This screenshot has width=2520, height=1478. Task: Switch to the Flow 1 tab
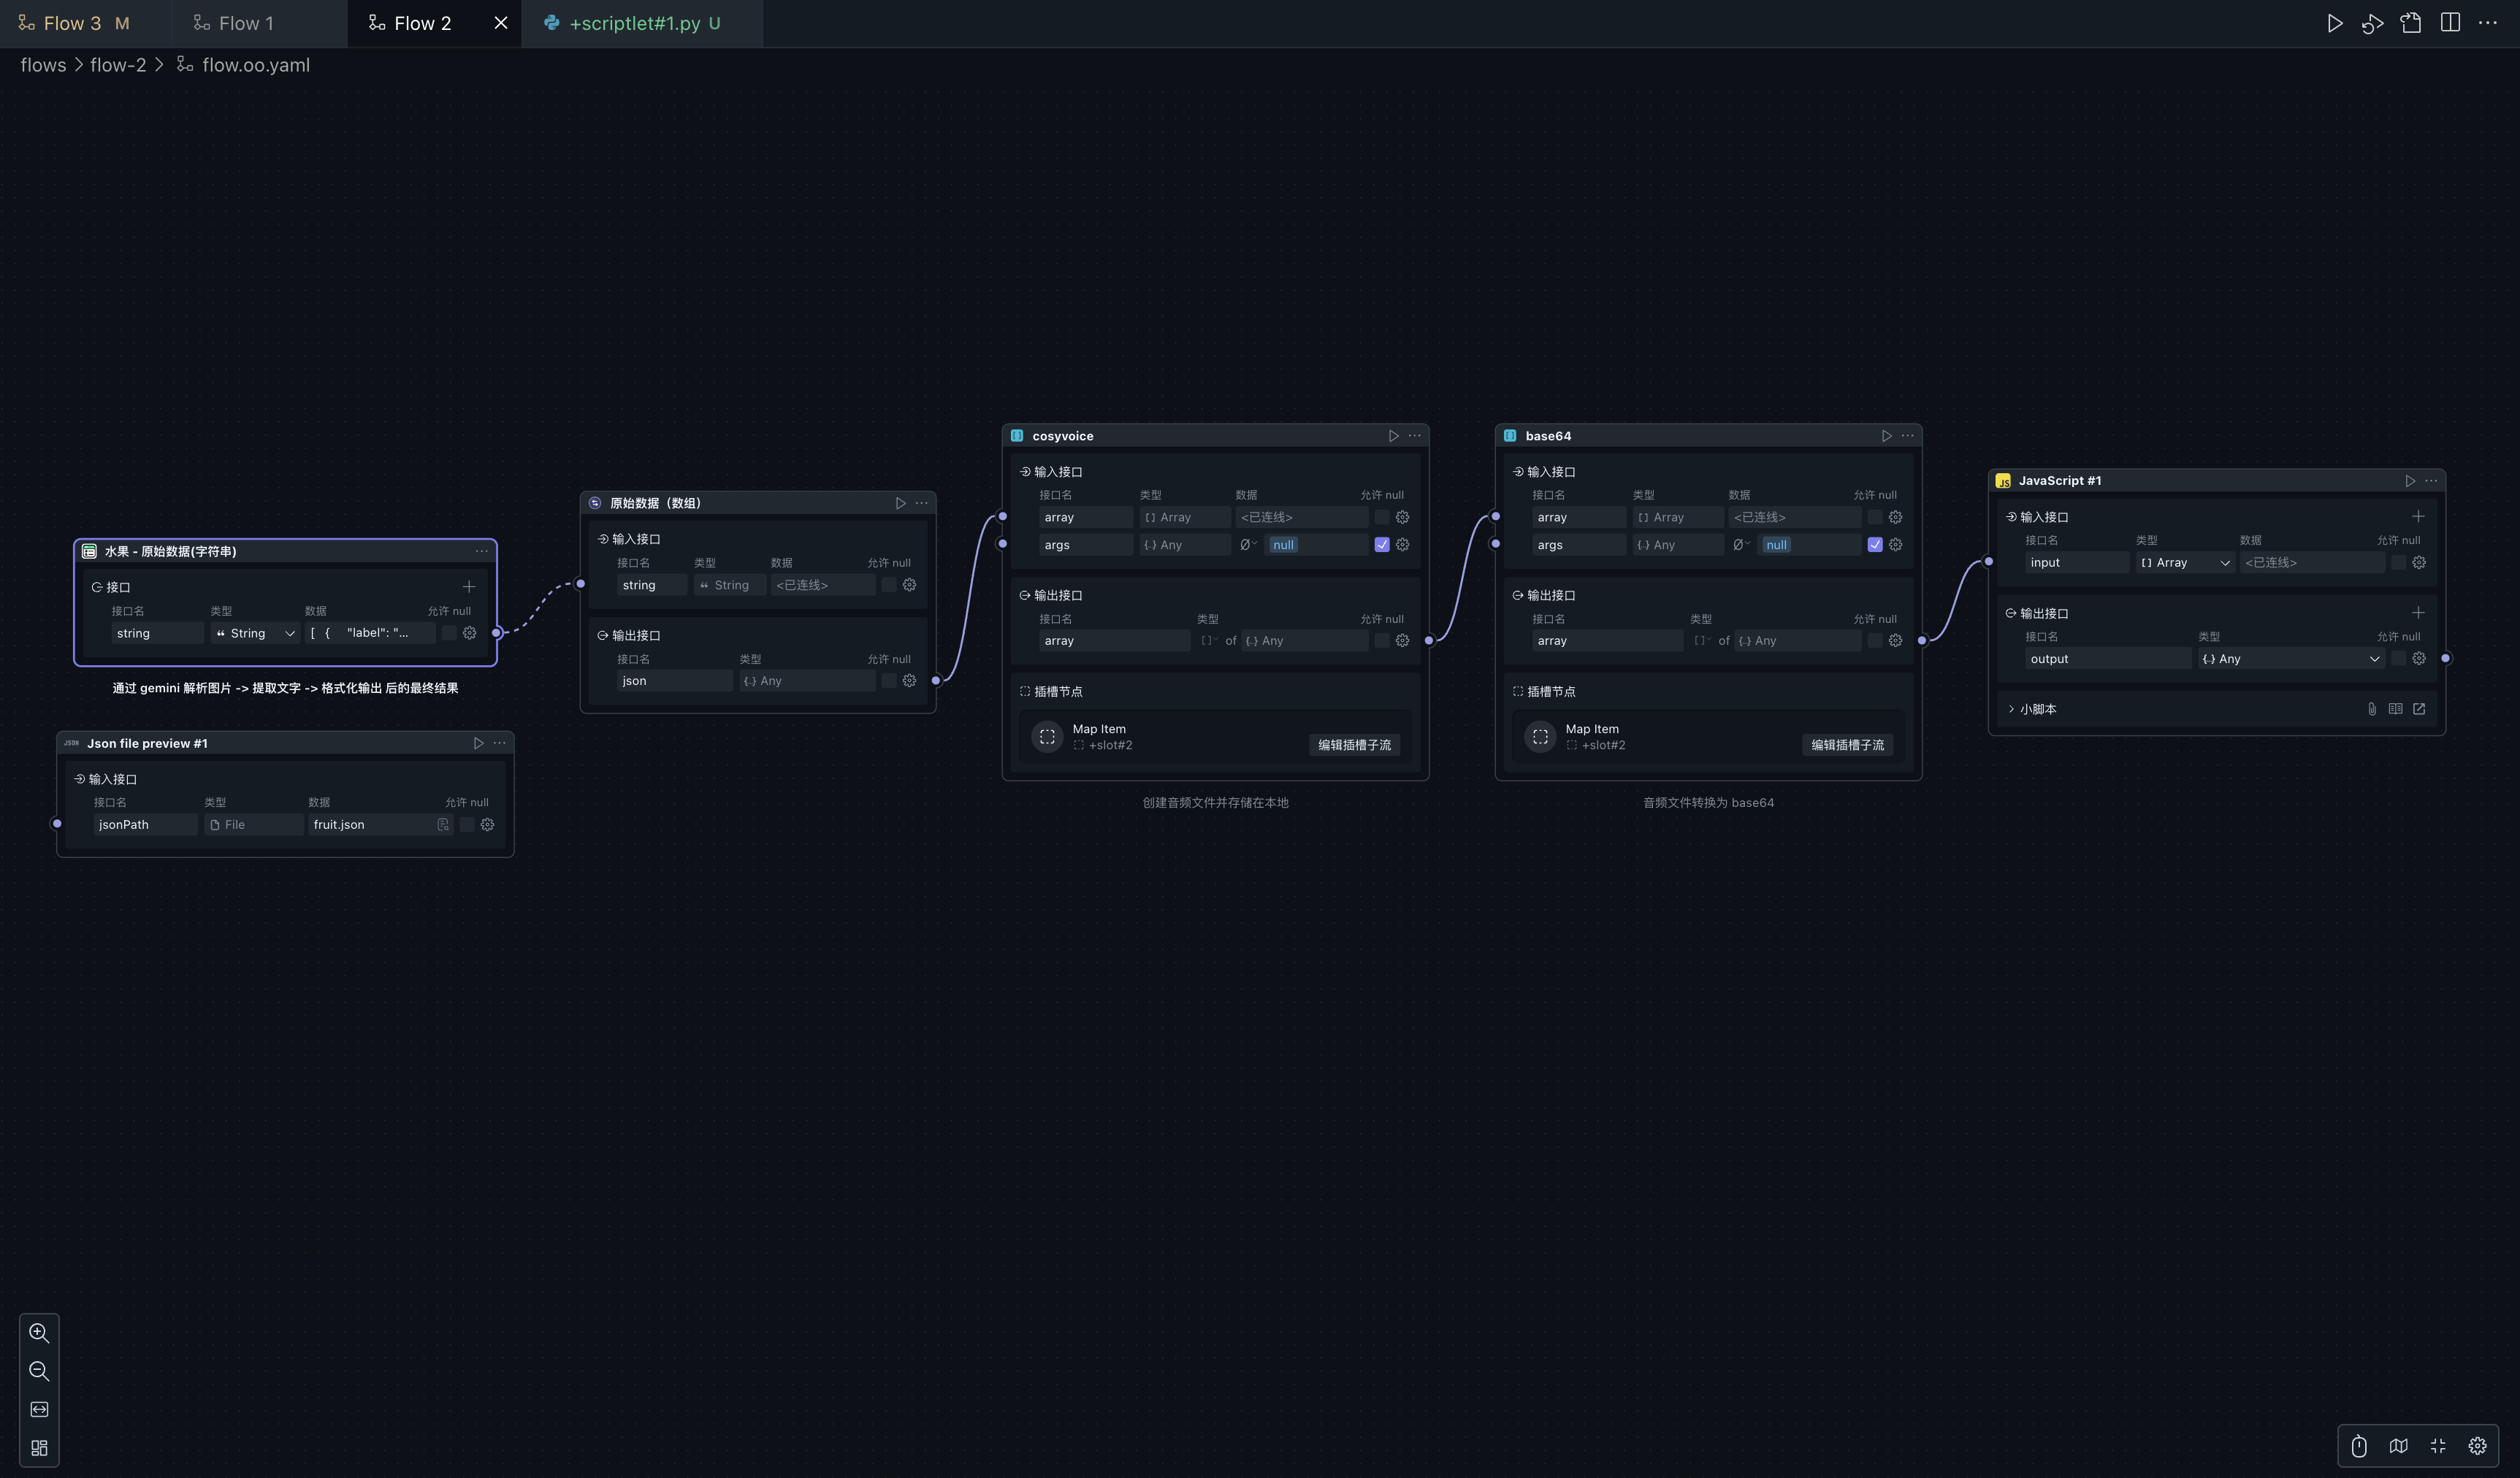point(245,23)
